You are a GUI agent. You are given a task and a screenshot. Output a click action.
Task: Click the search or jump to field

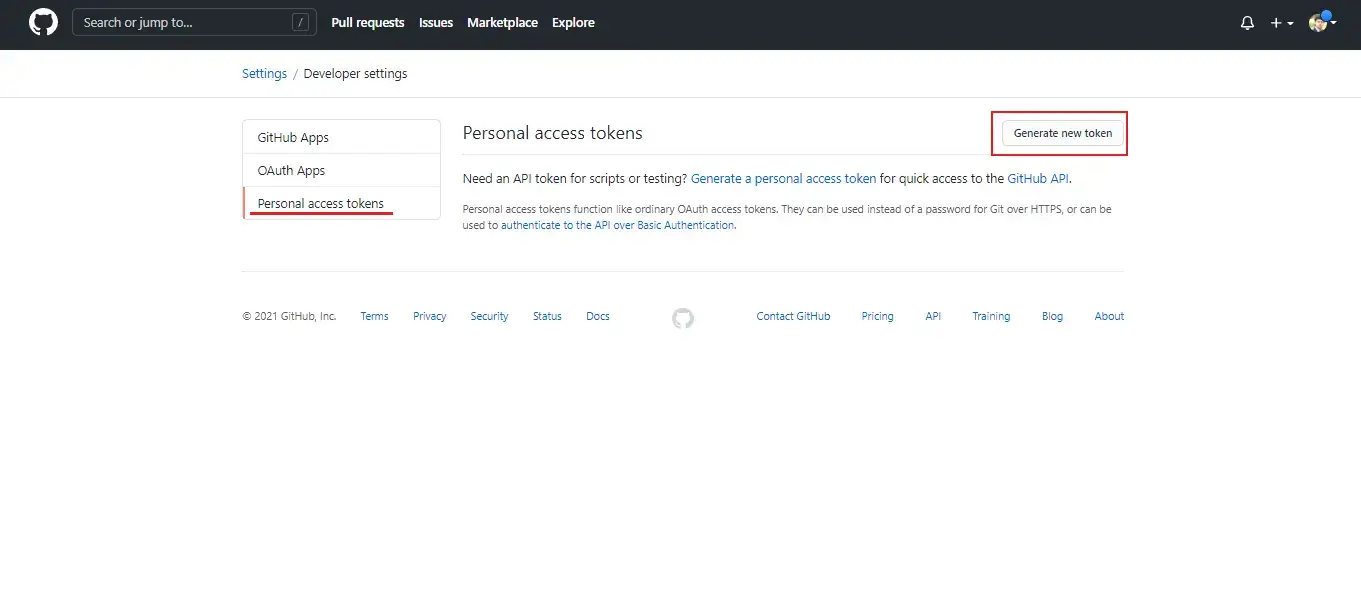point(194,22)
